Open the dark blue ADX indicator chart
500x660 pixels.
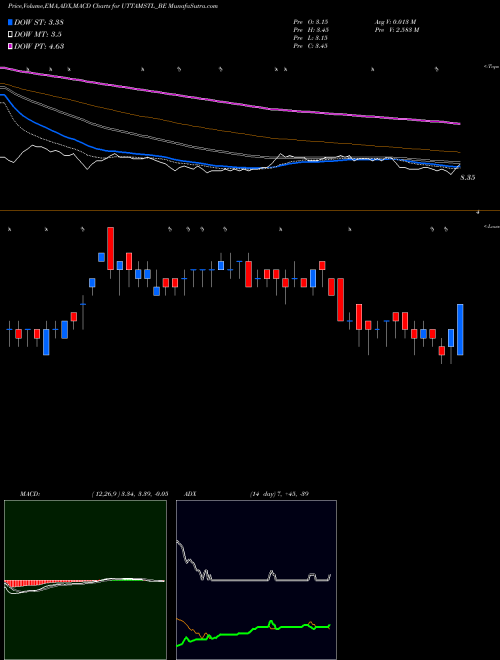click(256, 580)
